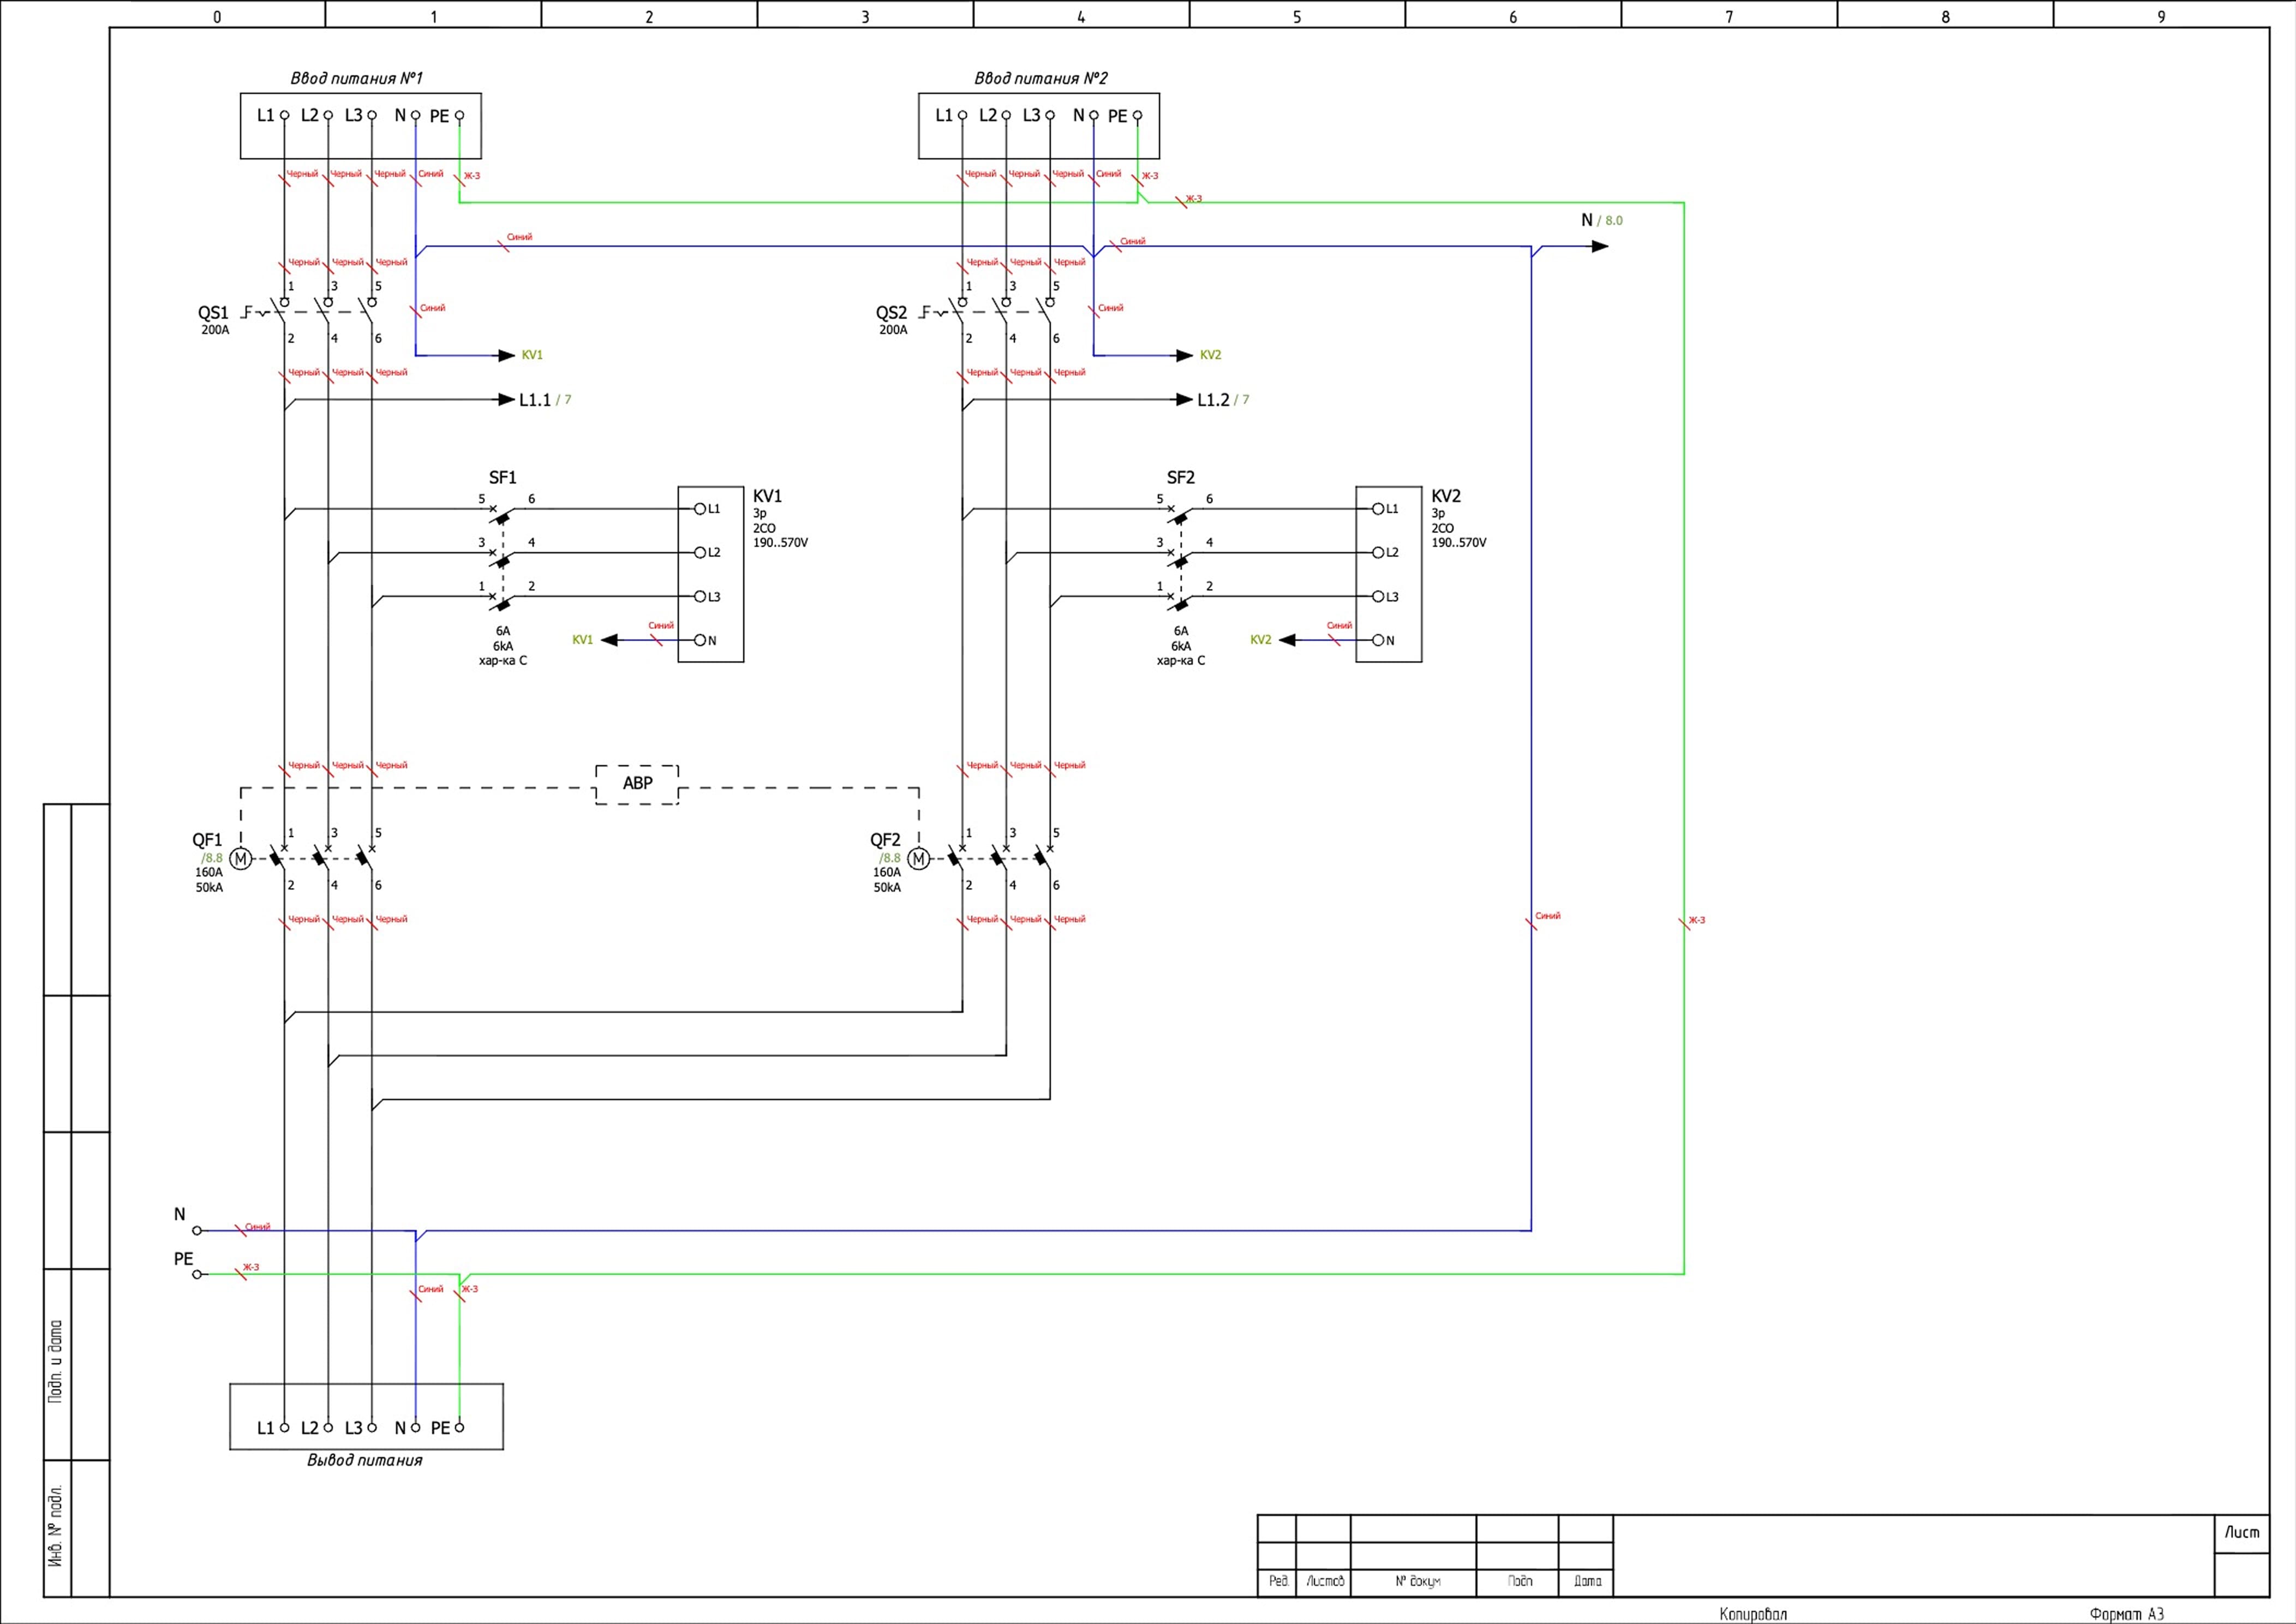This screenshot has height=1624, width=2296.
Task: Open the /8.8 reference under QF1
Action: 212,858
